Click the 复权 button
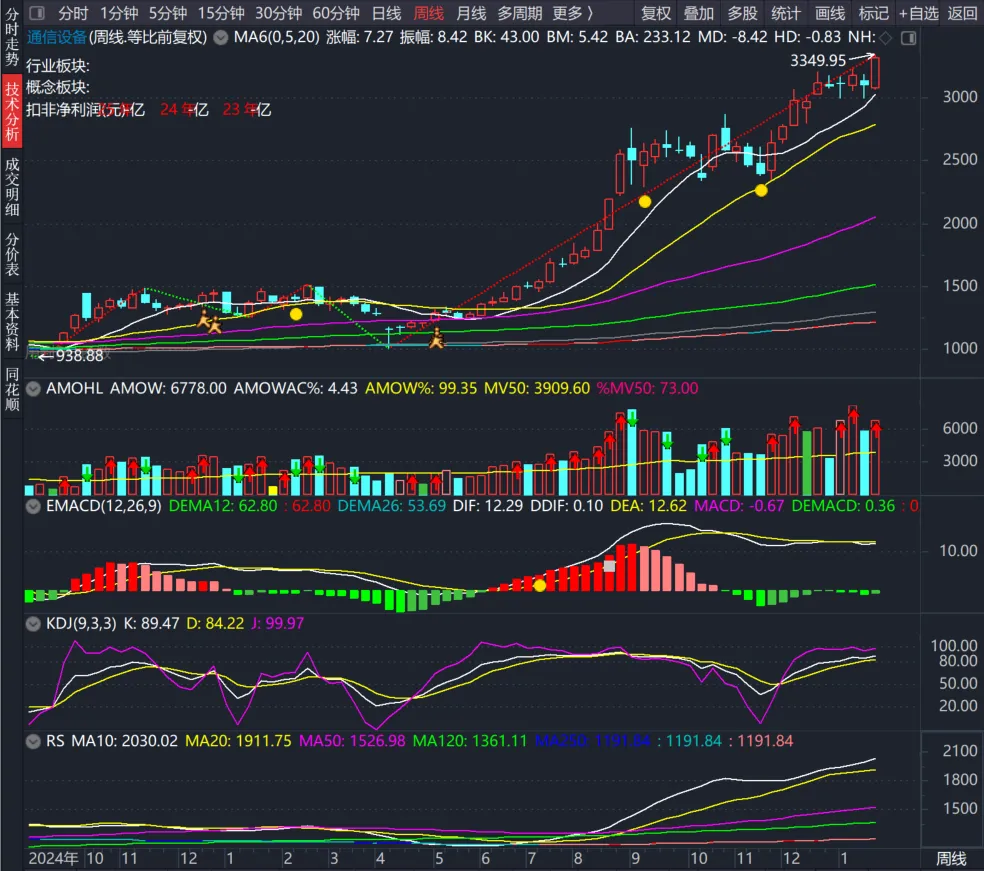The image size is (984, 871). (x=656, y=13)
